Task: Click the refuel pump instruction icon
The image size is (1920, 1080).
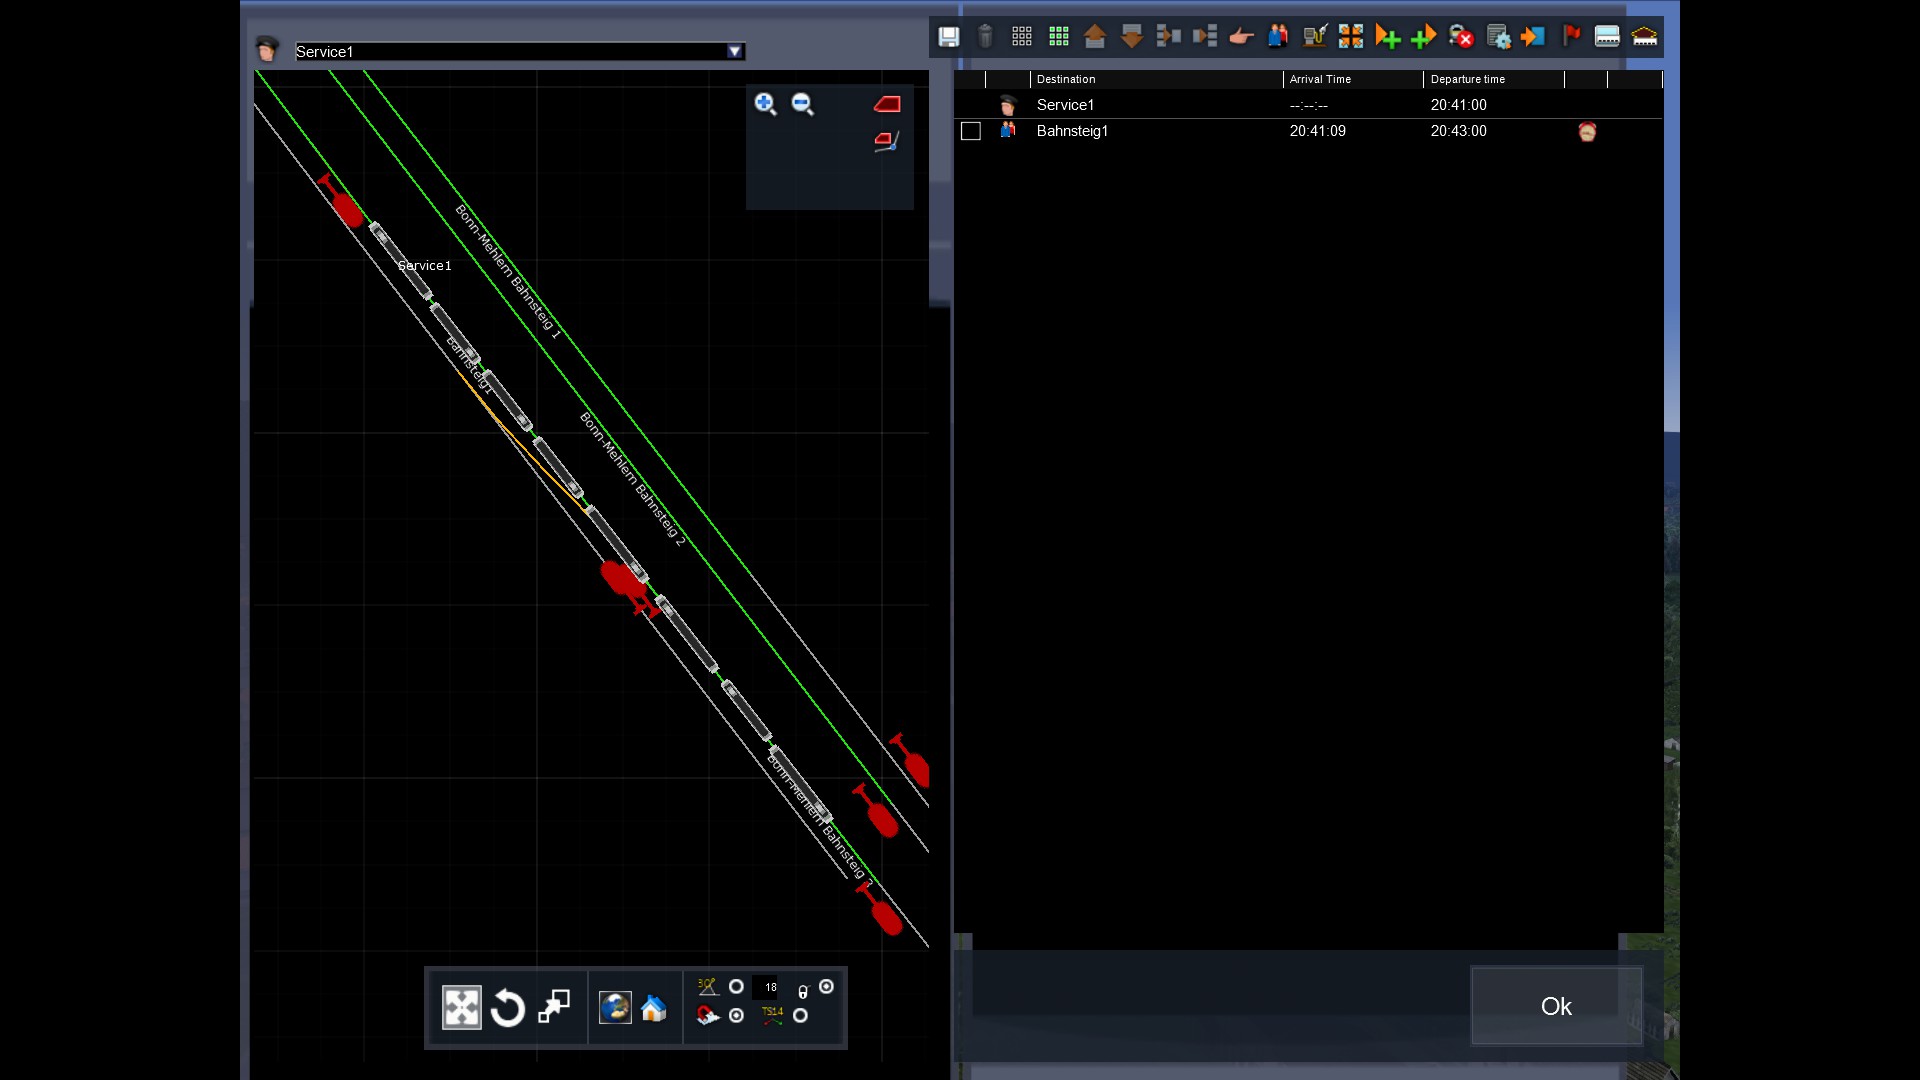Action: point(1314,37)
